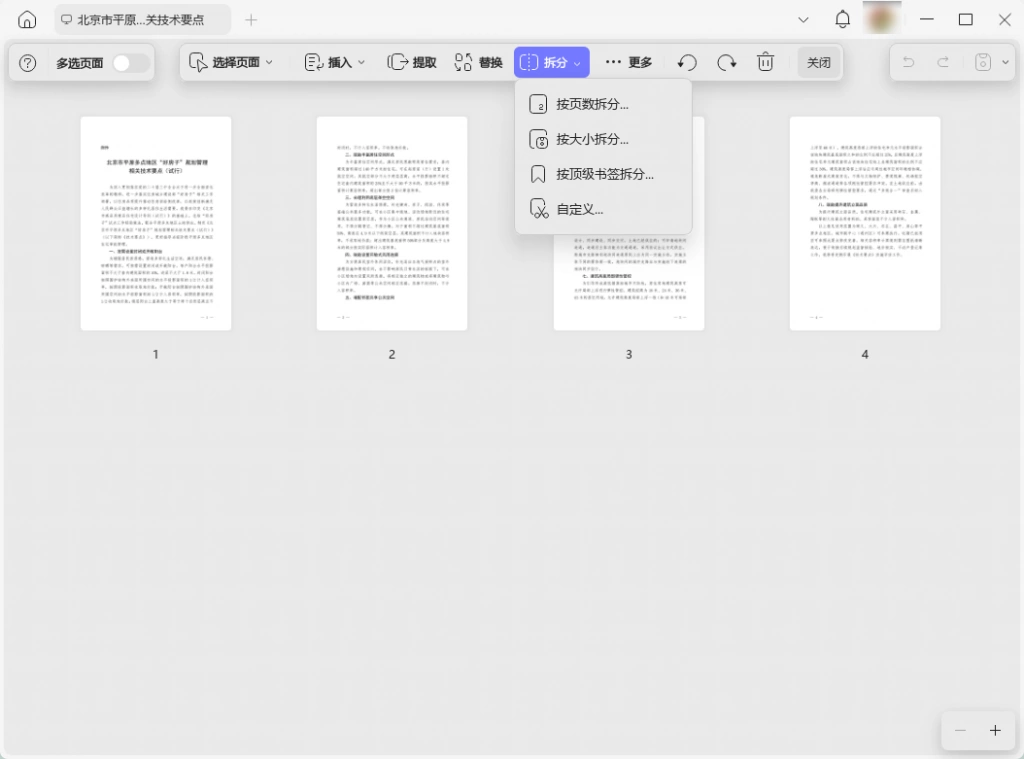
Task: Delete pages with trash icon
Action: pyautogui.click(x=765, y=62)
